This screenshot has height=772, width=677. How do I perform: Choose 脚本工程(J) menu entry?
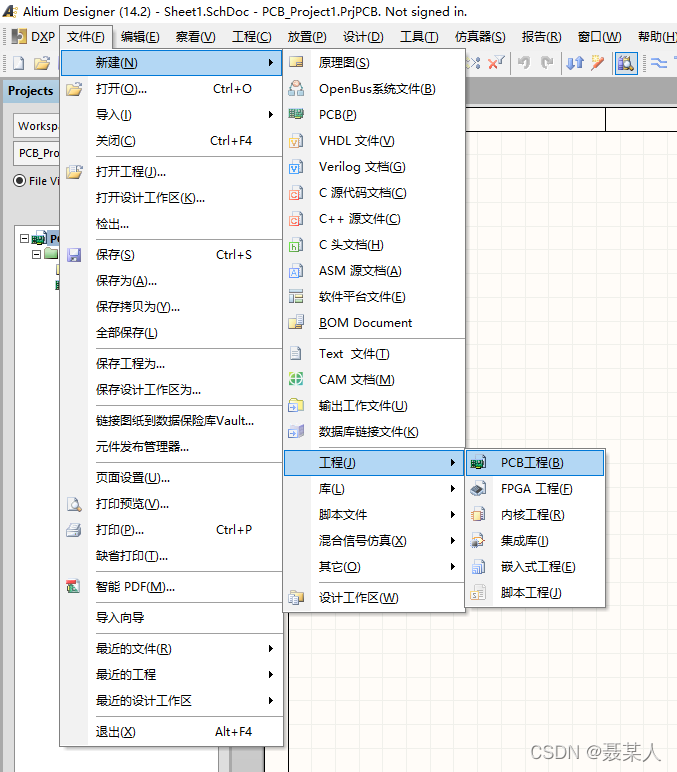535,593
